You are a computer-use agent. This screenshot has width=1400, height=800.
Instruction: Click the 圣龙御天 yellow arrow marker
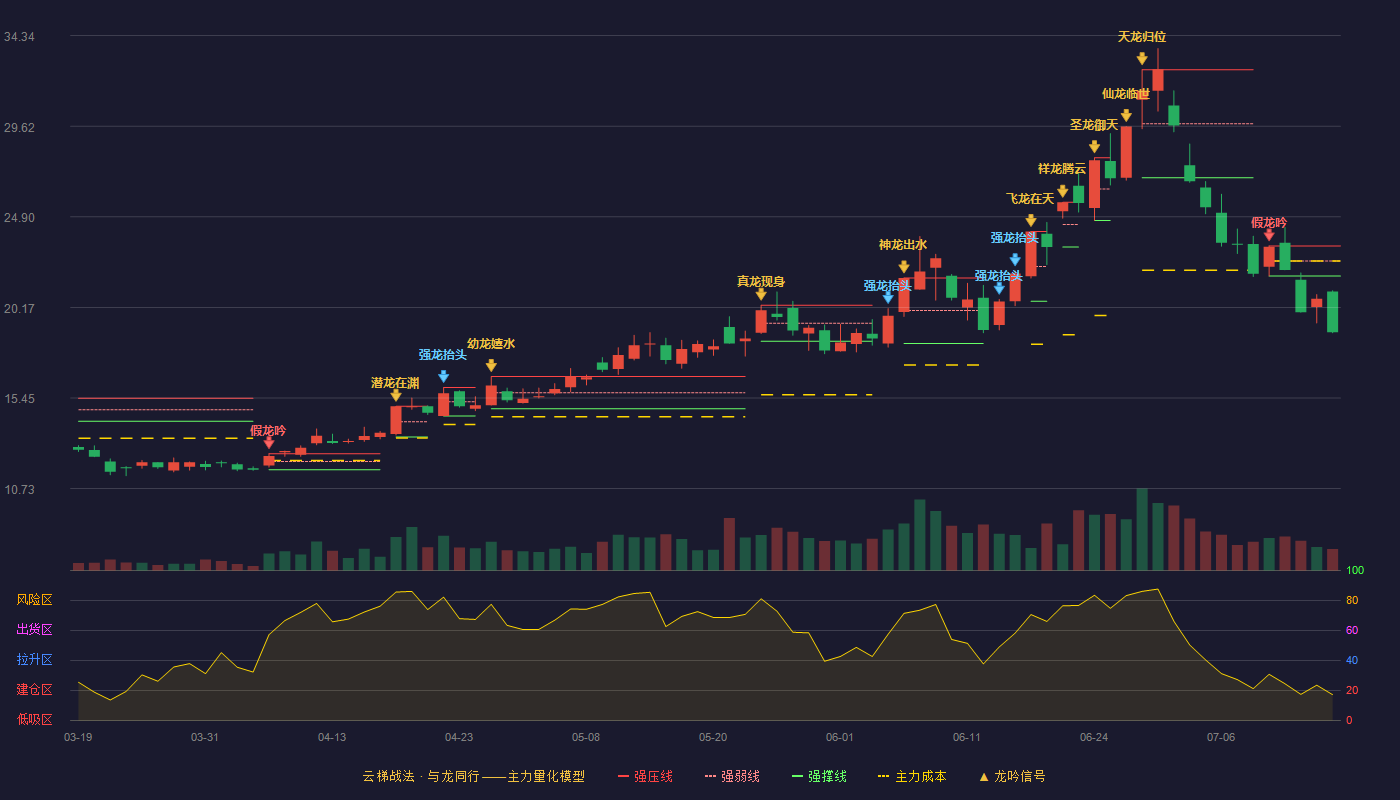[x=1094, y=147]
